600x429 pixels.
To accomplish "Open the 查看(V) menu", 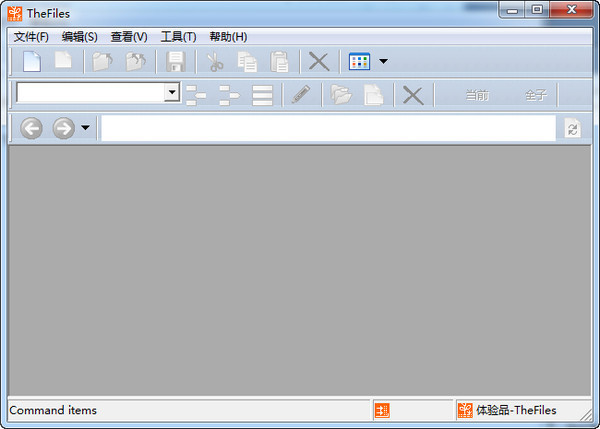I will point(129,37).
